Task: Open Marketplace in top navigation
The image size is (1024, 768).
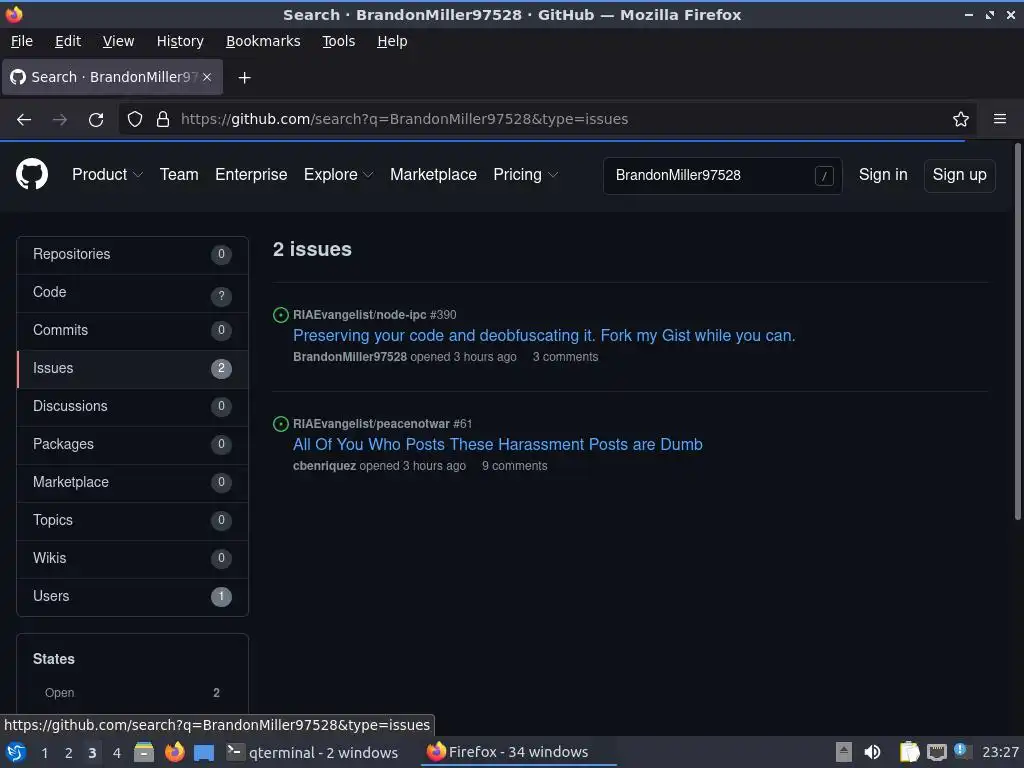Action: (433, 174)
